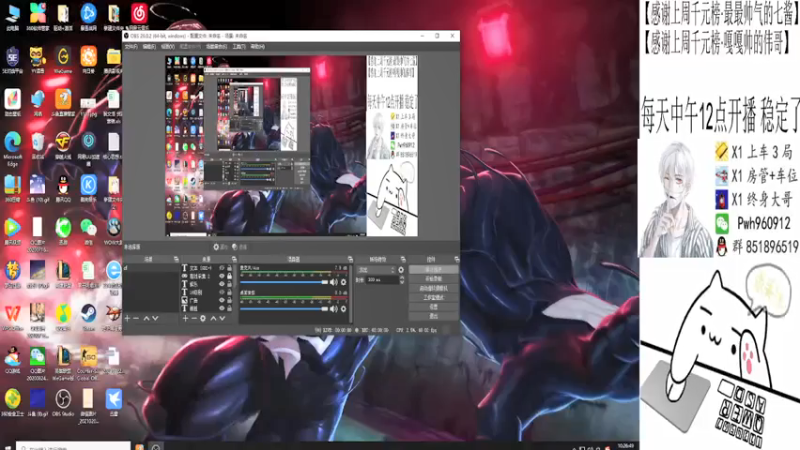Screen dimensions: 800x450
Task: Adjust the 桌面音频 volume slider
Action: [284, 309]
